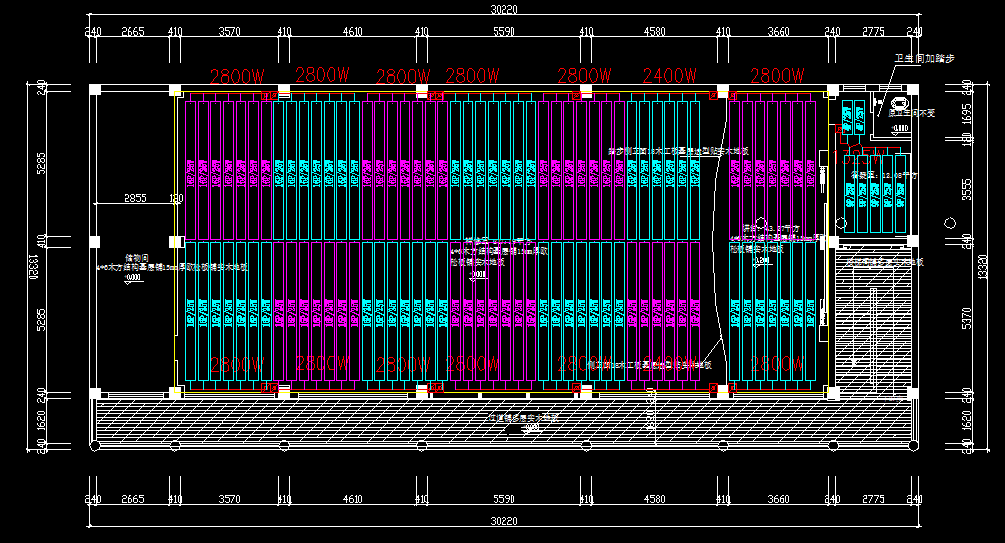Click the 4580 dimension in the bottom row
The image size is (1005, 543).
pyautogui.click(x=654, y=498)
